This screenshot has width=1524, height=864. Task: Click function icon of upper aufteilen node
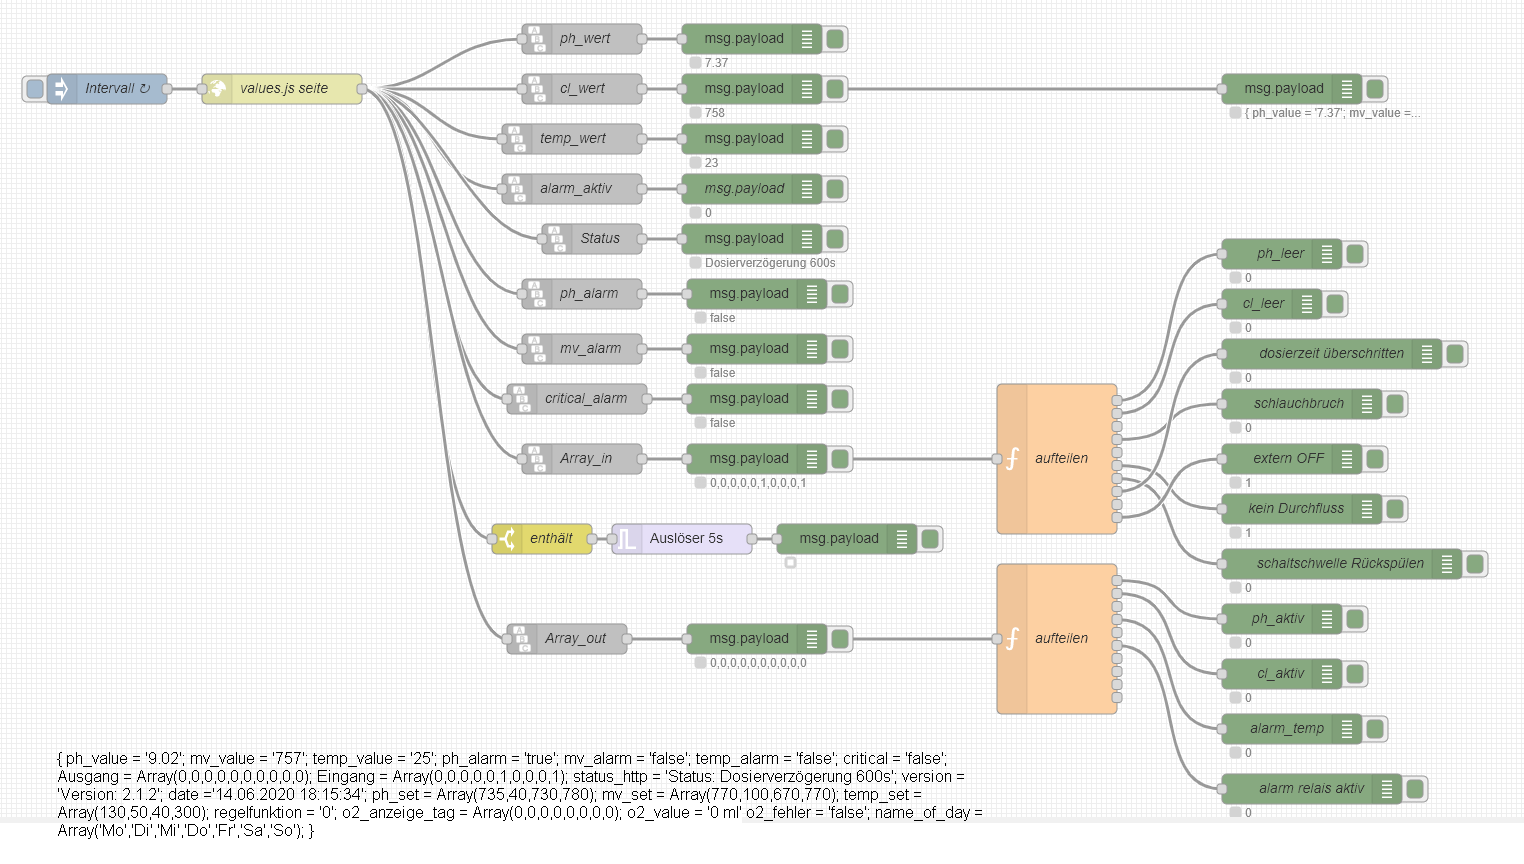point(1012,459)
